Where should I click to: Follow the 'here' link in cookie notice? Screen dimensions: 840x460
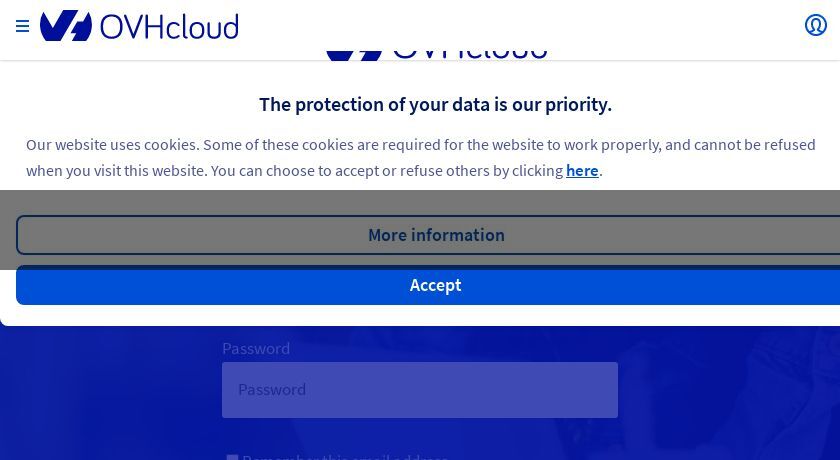(582, 170)
